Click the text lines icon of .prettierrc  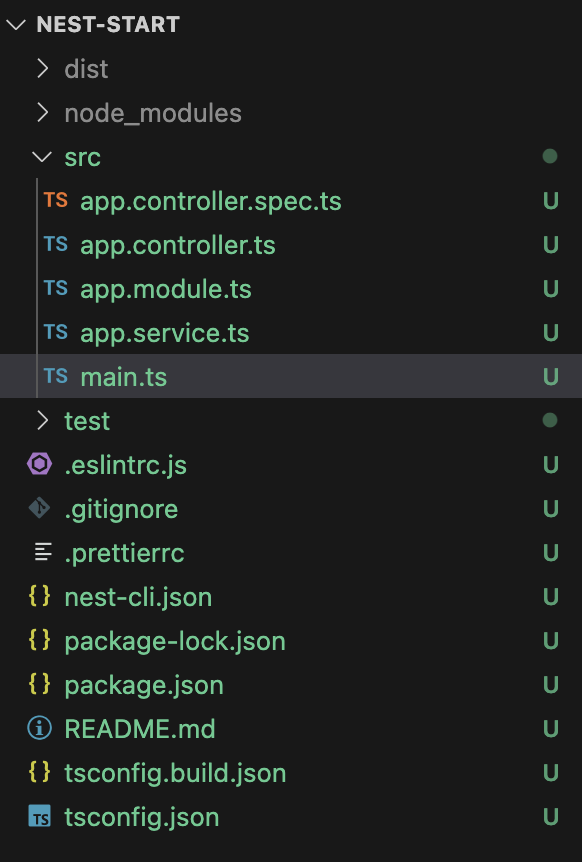[x=43, y=552]
